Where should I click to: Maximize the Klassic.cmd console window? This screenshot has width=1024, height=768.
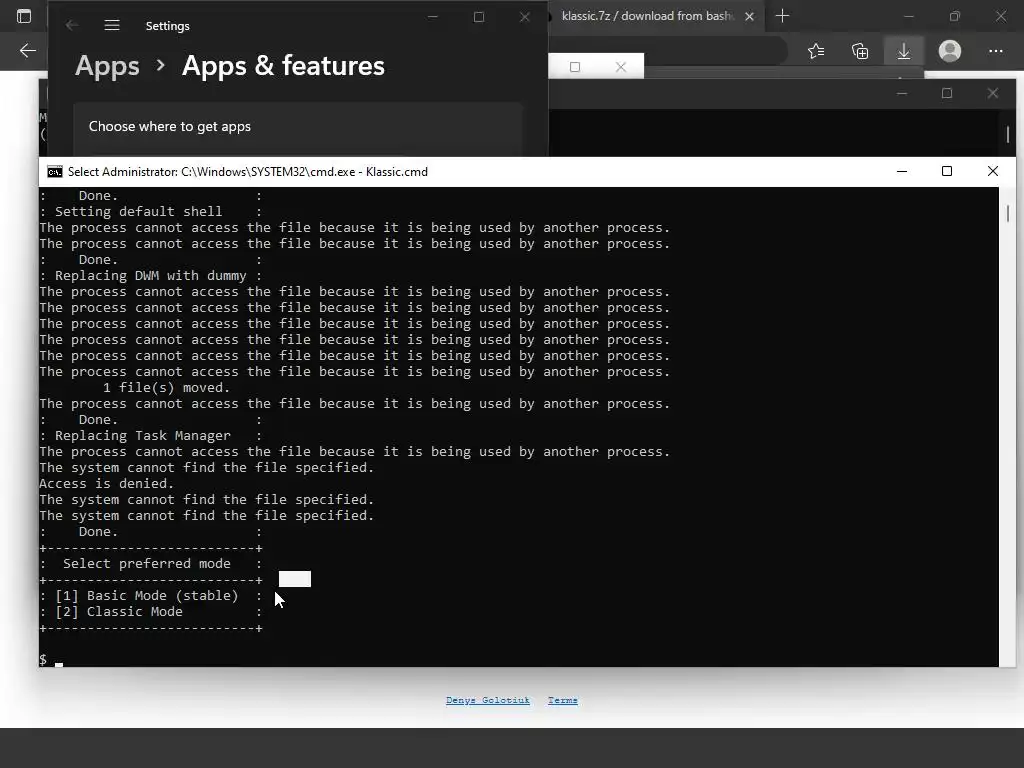[x=947, y=171]
